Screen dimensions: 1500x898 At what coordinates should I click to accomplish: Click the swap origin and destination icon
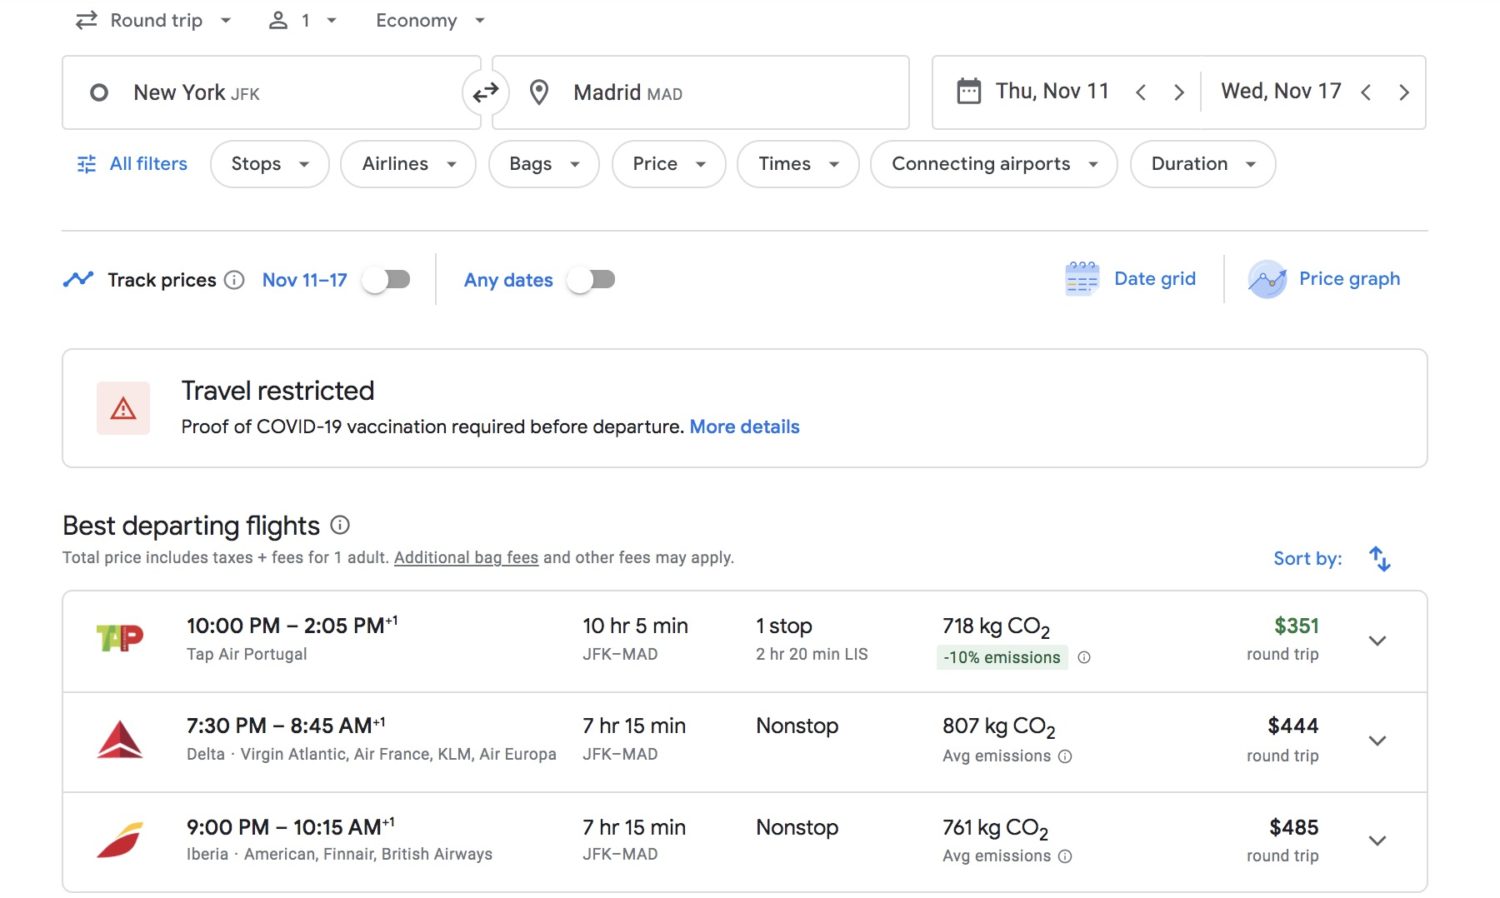click(x=485, y=93)
